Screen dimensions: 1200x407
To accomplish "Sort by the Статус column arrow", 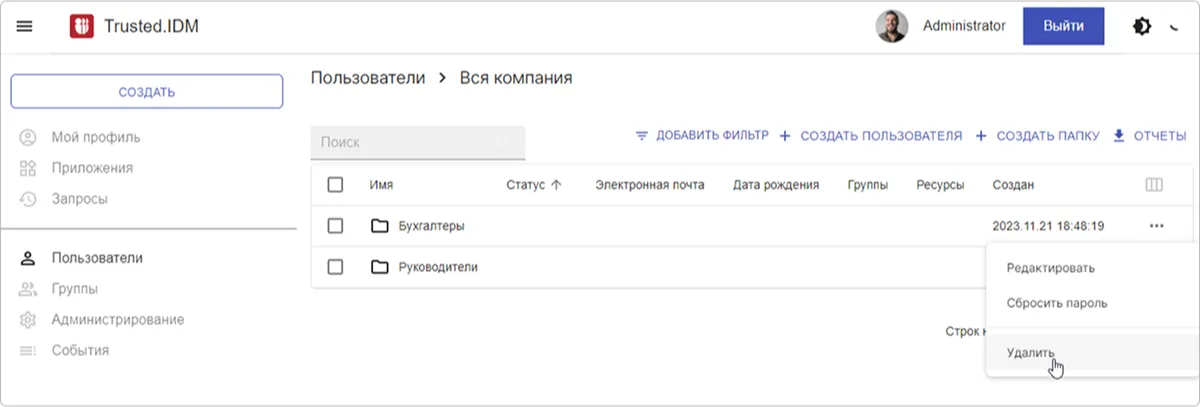I will tap(557, 185).
